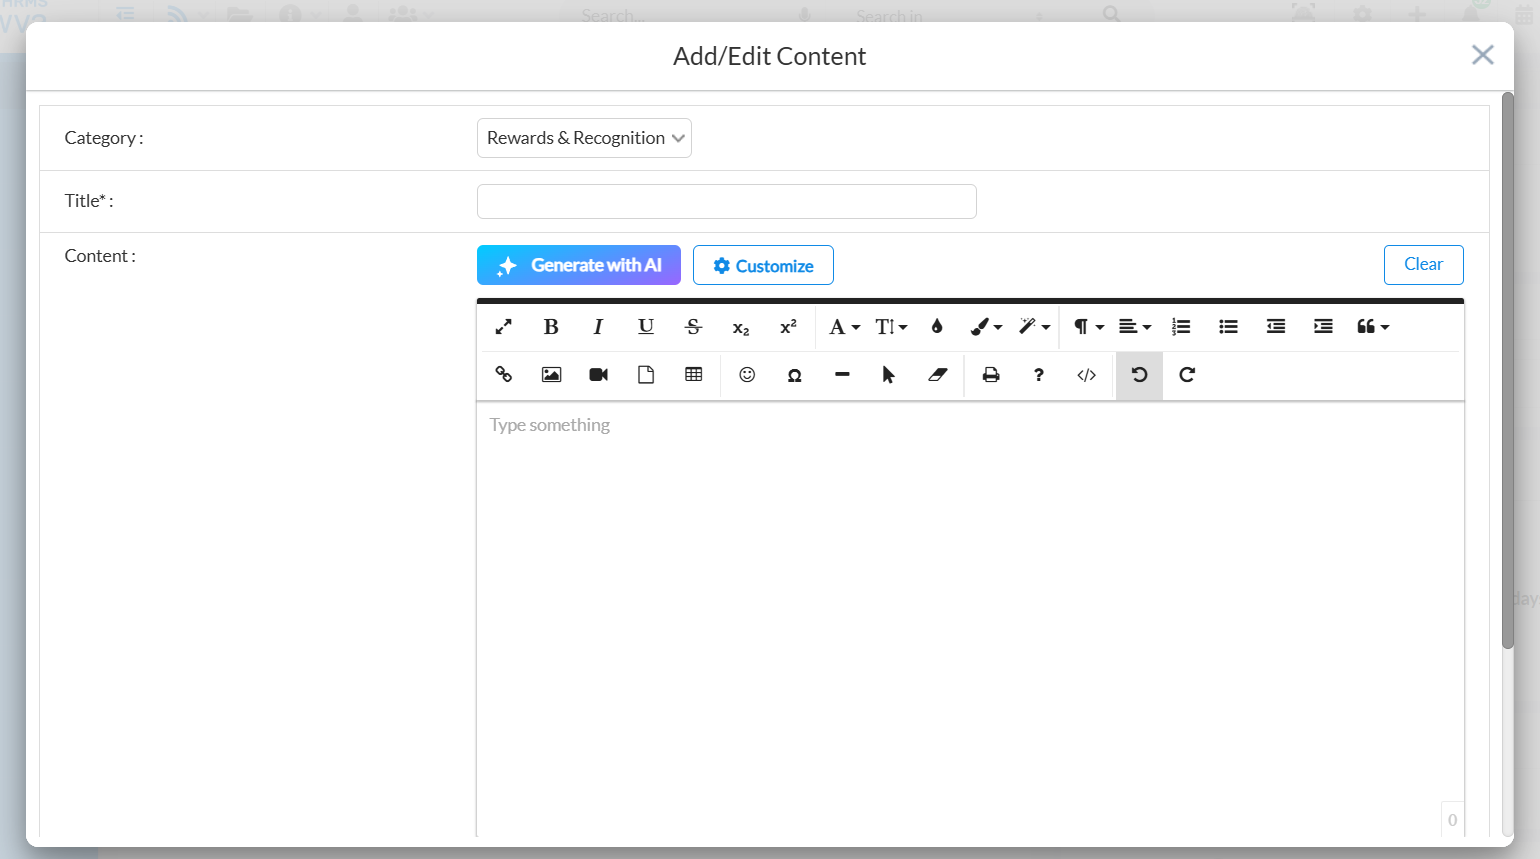1540x859 pixels.
Task: Insert an image using image icon
Action: pos(551,375)
